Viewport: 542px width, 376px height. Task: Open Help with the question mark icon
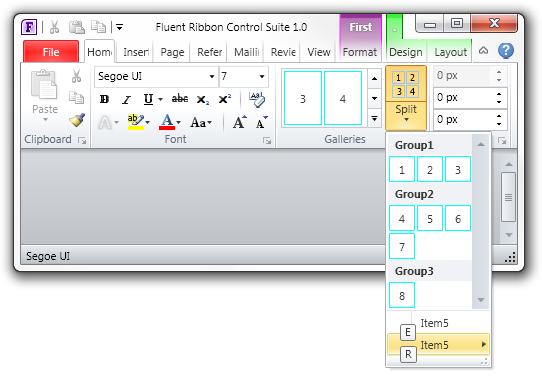[x=506, y=51]
